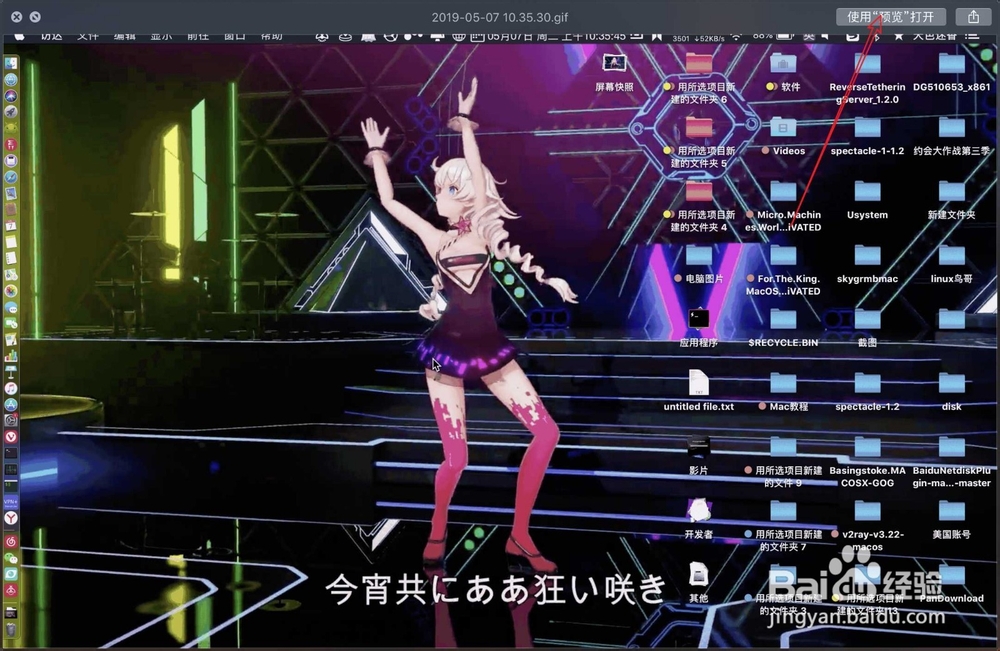Click the Japanese subtitle 今宵共にああ狂い咲き
The height and width of the screenshot is (651, 1000).
(496, 588)
